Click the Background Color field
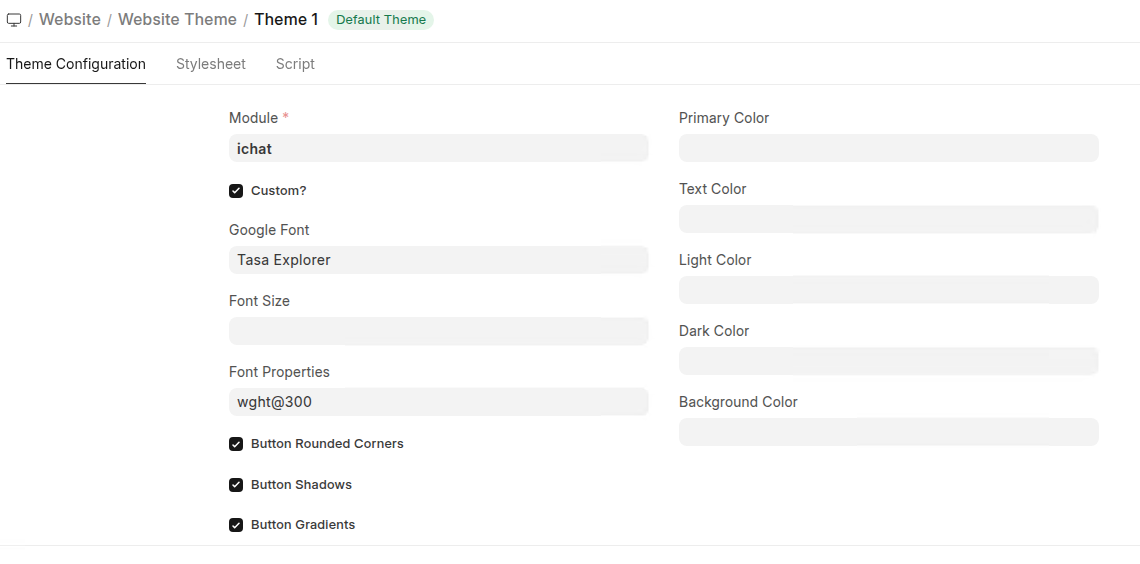 tap(888, 433)
